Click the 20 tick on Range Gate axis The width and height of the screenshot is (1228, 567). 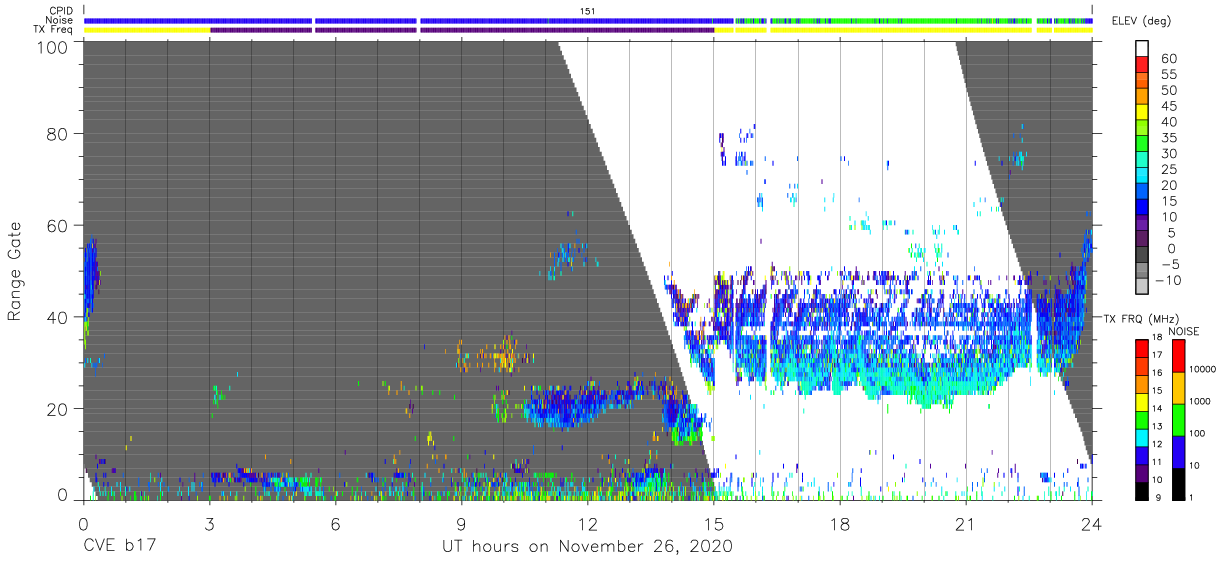(59, 408)
